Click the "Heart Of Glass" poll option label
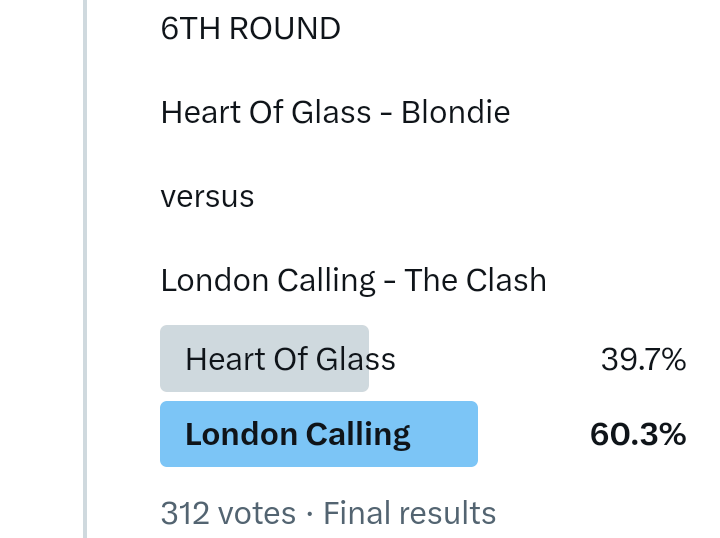The width and height of the screenshot is (720, 538). [x=290, y=359]
